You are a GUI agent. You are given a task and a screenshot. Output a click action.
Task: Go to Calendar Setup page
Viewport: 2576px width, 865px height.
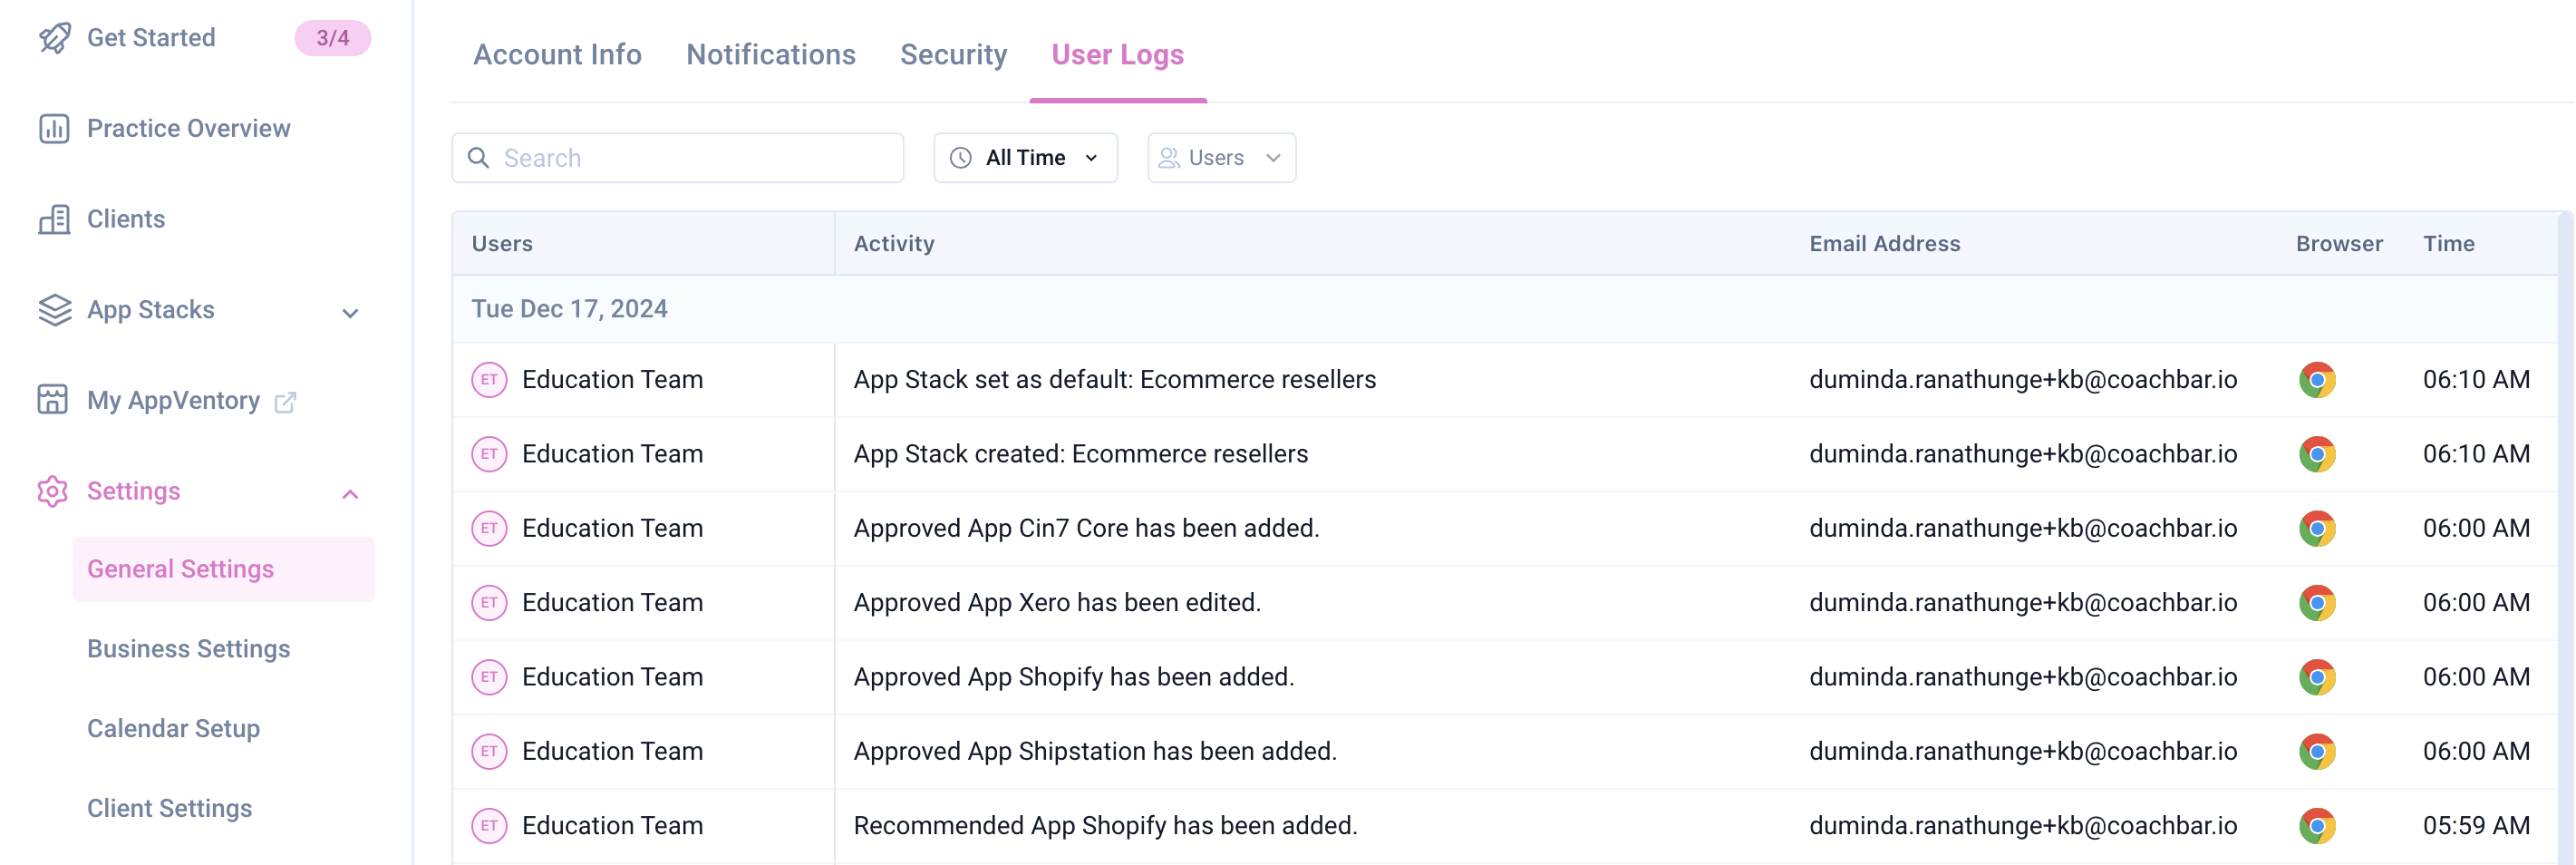click(x=173, y=729)
